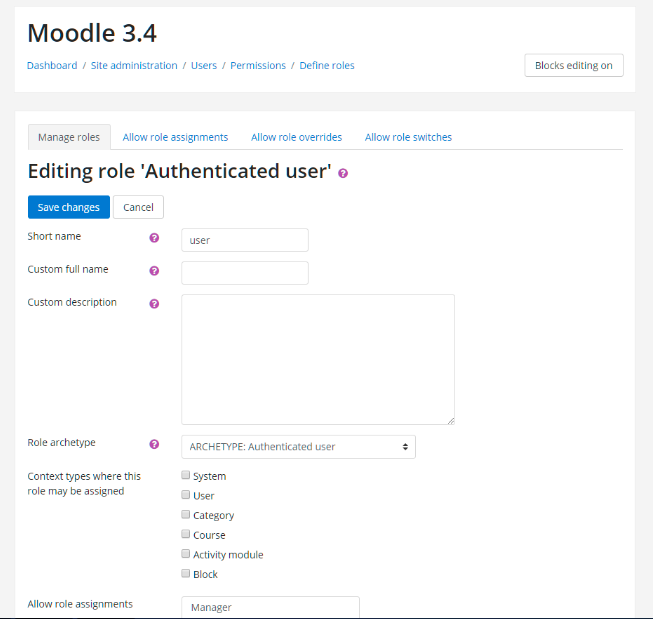Tick the Category context checkbox
Image resolution: width=653 pixels, height=619 pixels.
point(186,514)
